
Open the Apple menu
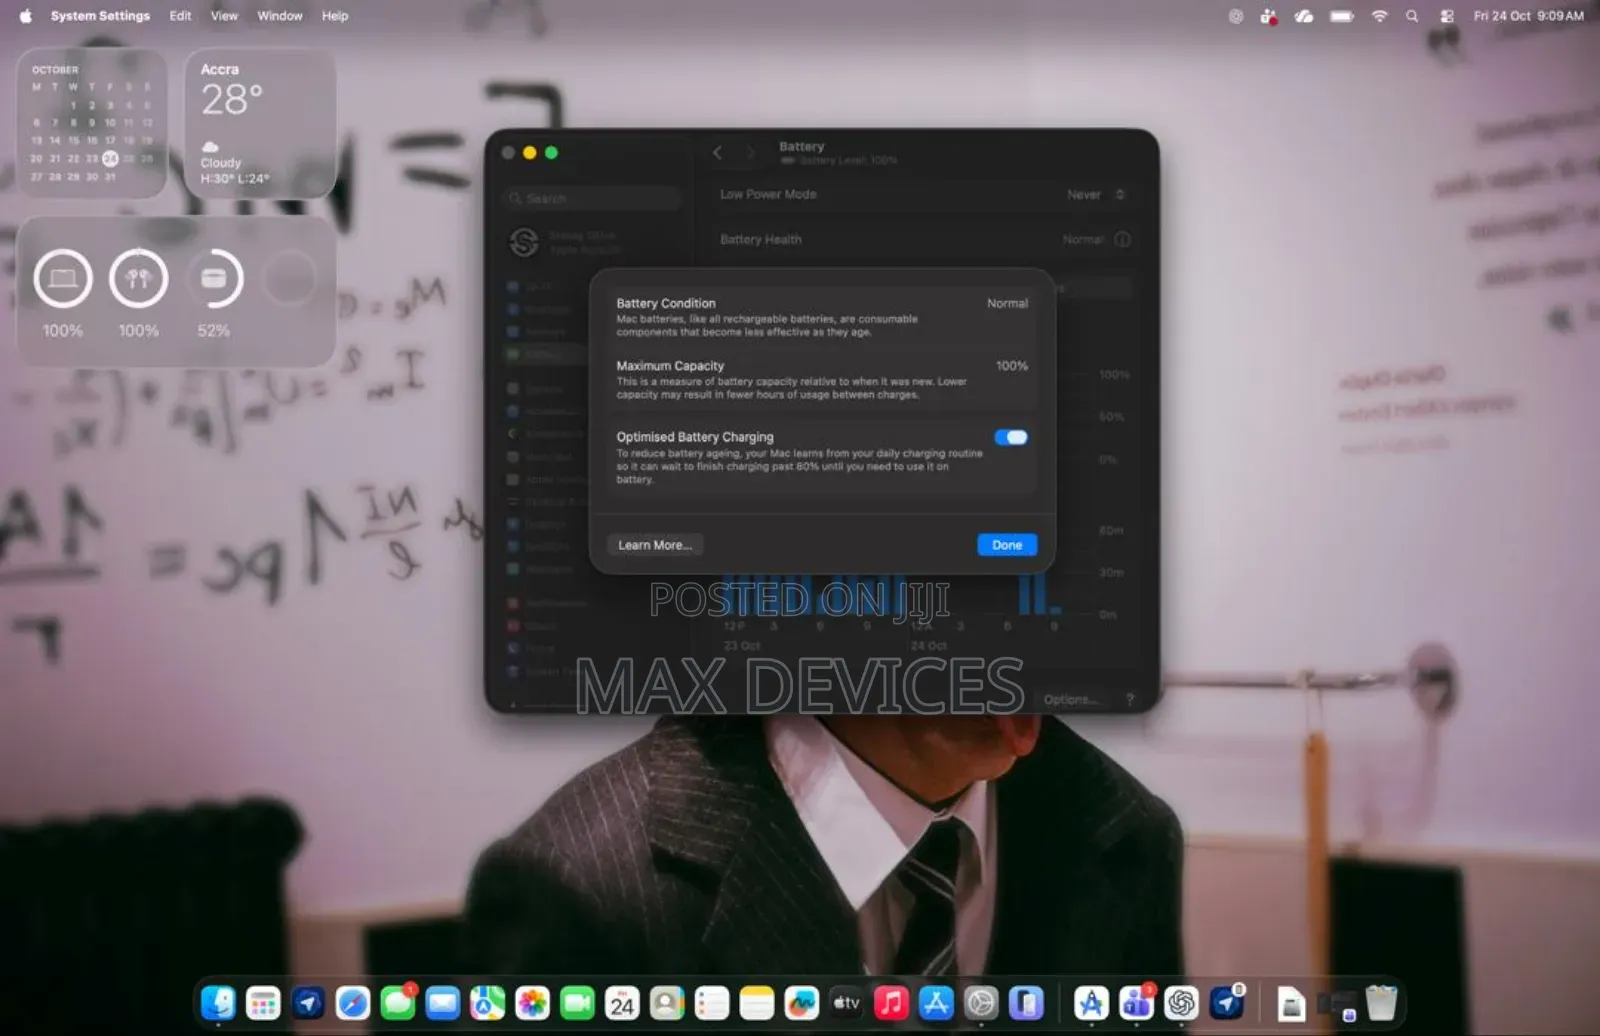point(26,16)
